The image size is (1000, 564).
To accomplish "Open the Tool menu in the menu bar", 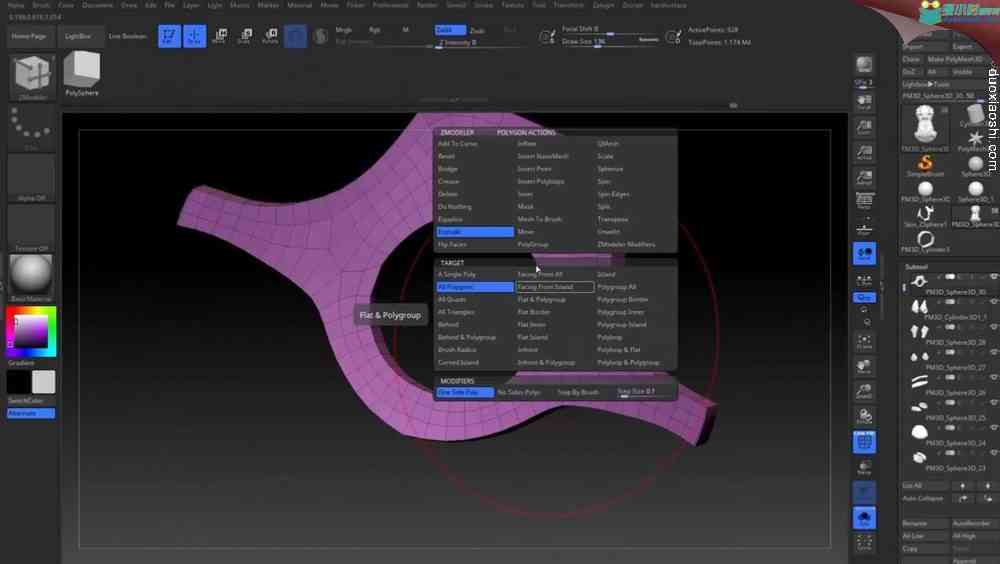I will coord(540,4).
